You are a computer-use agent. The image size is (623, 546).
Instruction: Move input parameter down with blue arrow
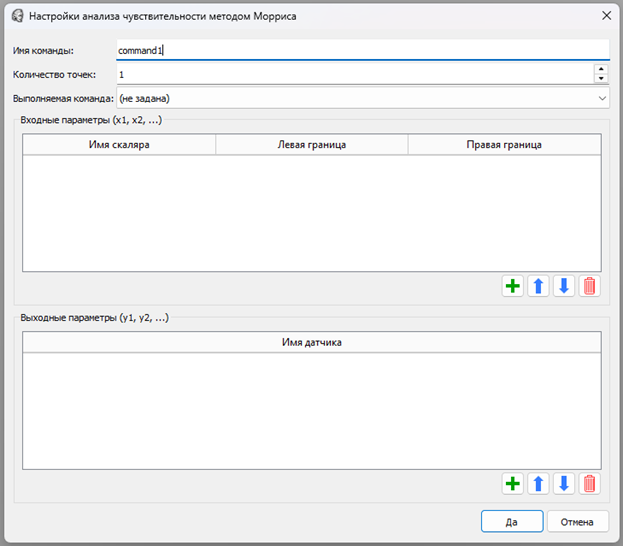coord(564,287)
